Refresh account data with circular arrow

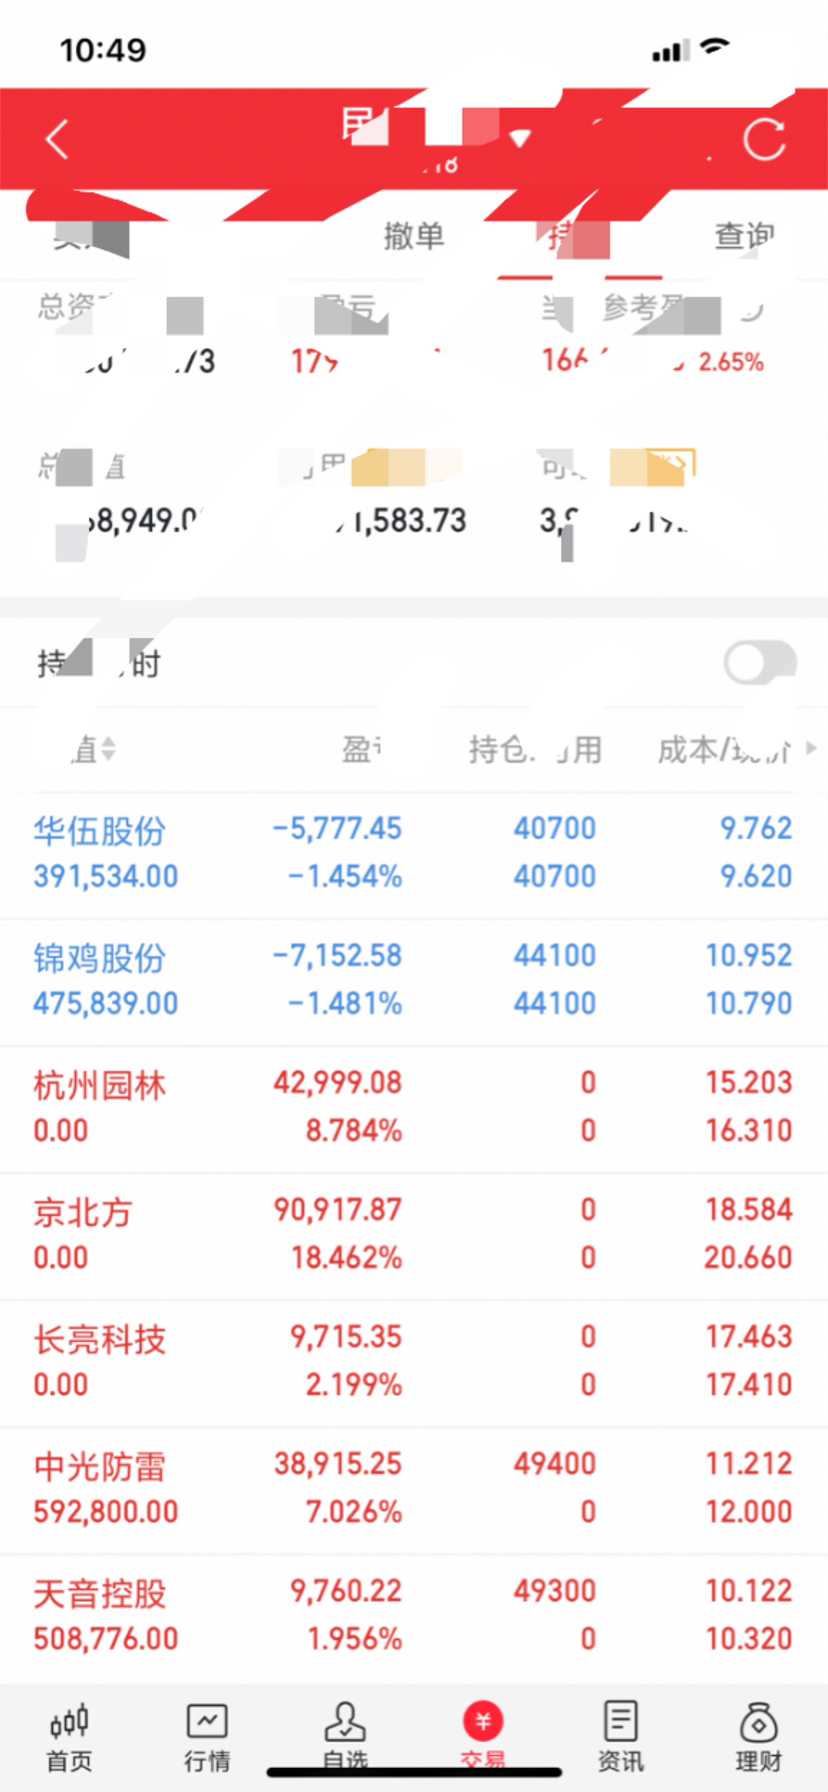764,139
